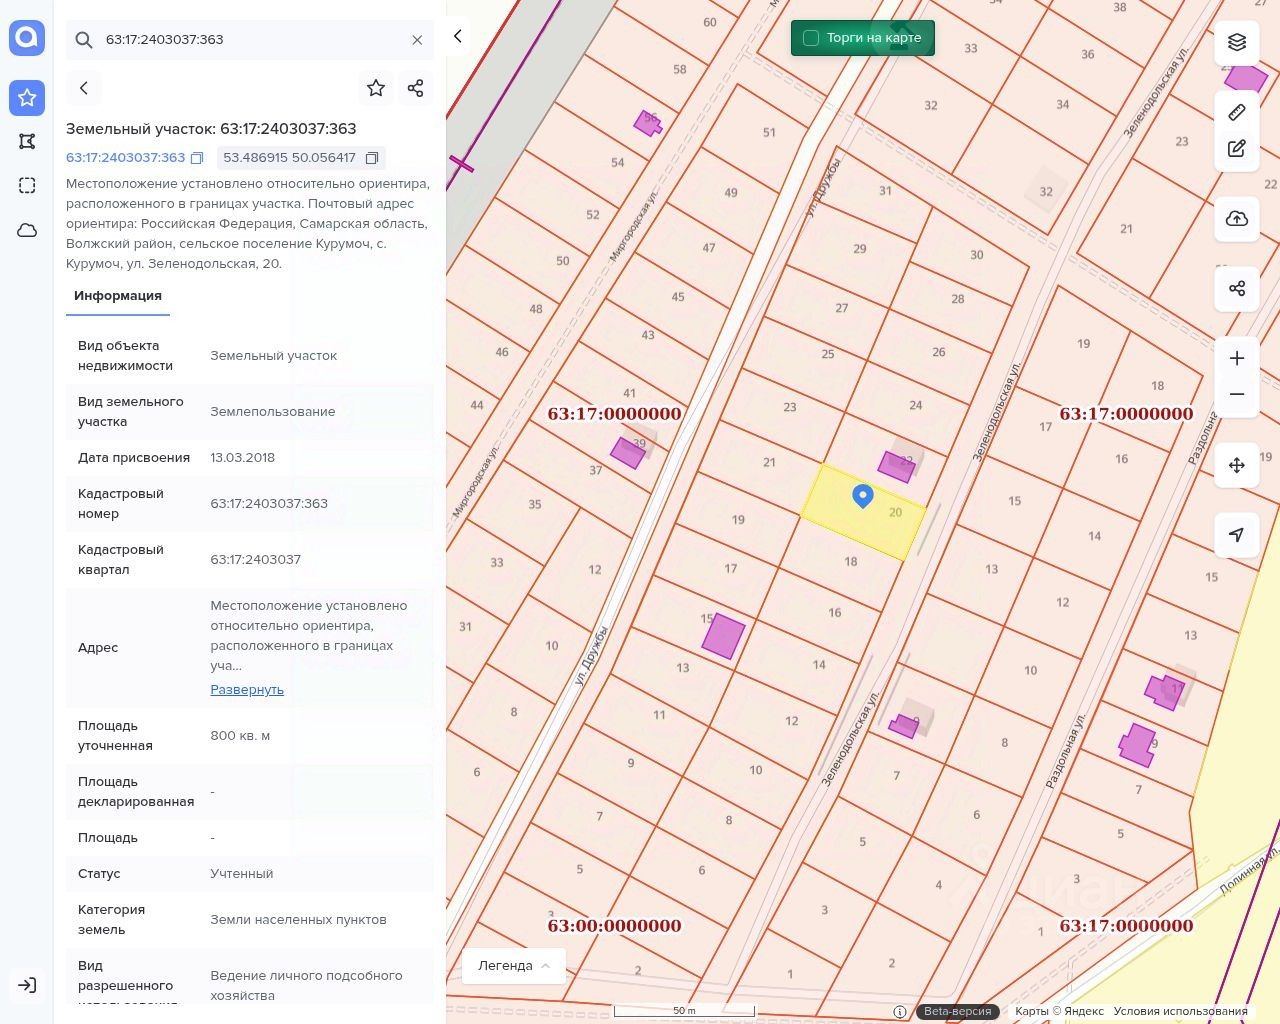Click the login icon at sidebar bottom
The width and height of the screenshot is (1280, 1024).
(x=27, y=985)
